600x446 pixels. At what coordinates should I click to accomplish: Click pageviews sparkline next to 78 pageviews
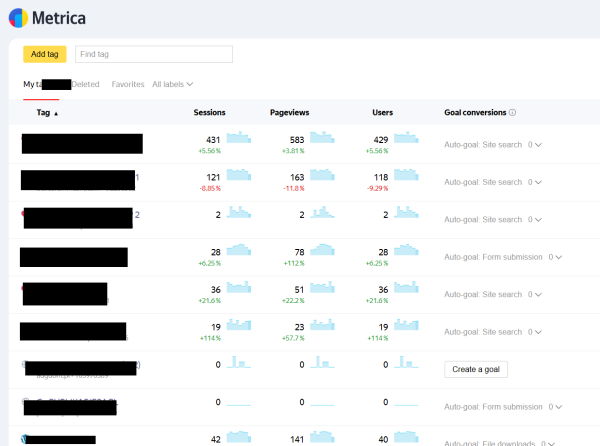[323, 250]
